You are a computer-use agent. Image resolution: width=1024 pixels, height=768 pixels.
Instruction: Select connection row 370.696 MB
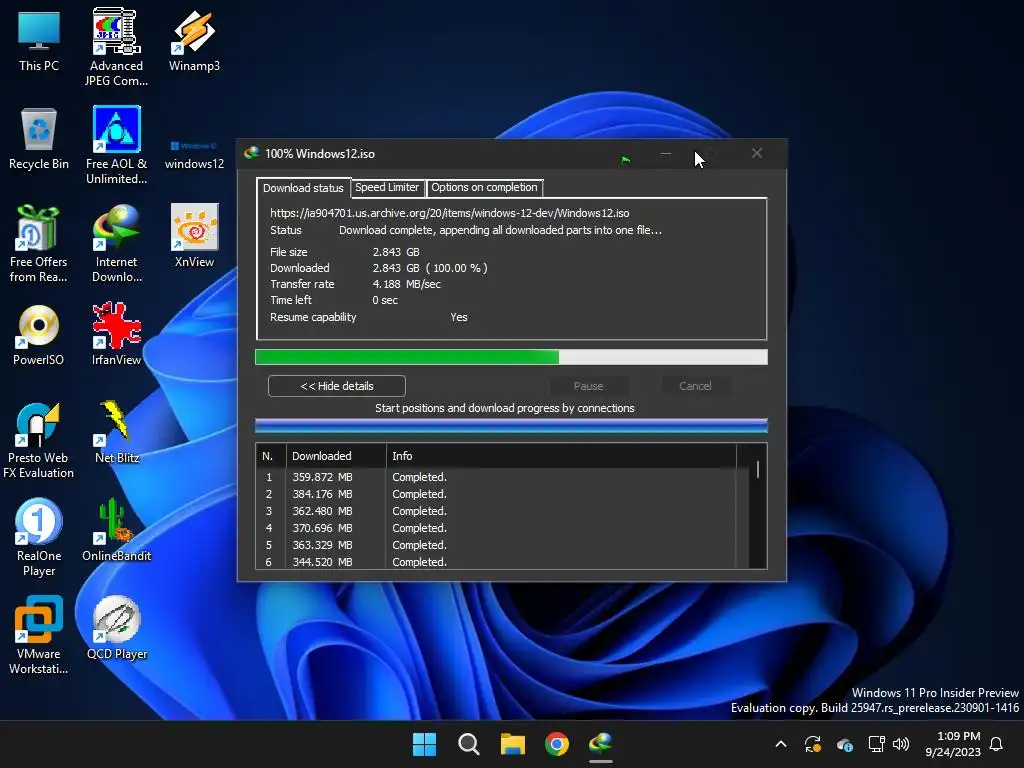496,528
